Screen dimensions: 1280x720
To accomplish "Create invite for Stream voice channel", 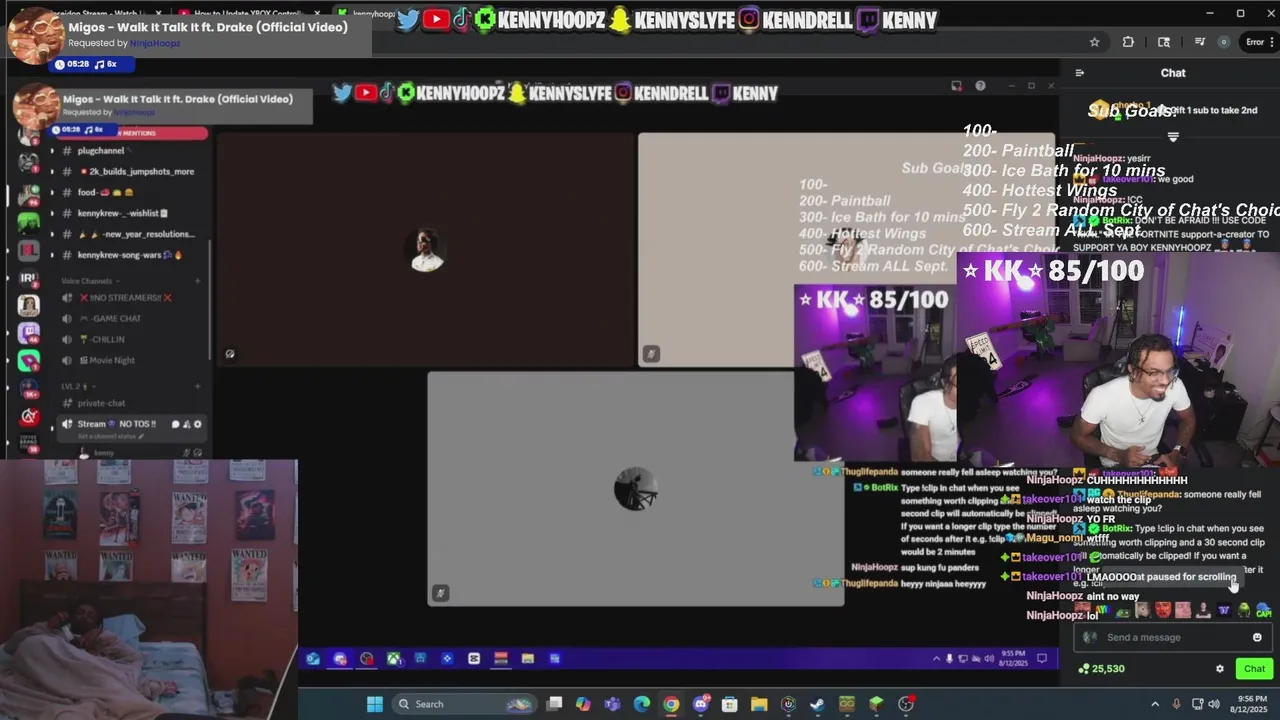I will [x=186, y=424].
